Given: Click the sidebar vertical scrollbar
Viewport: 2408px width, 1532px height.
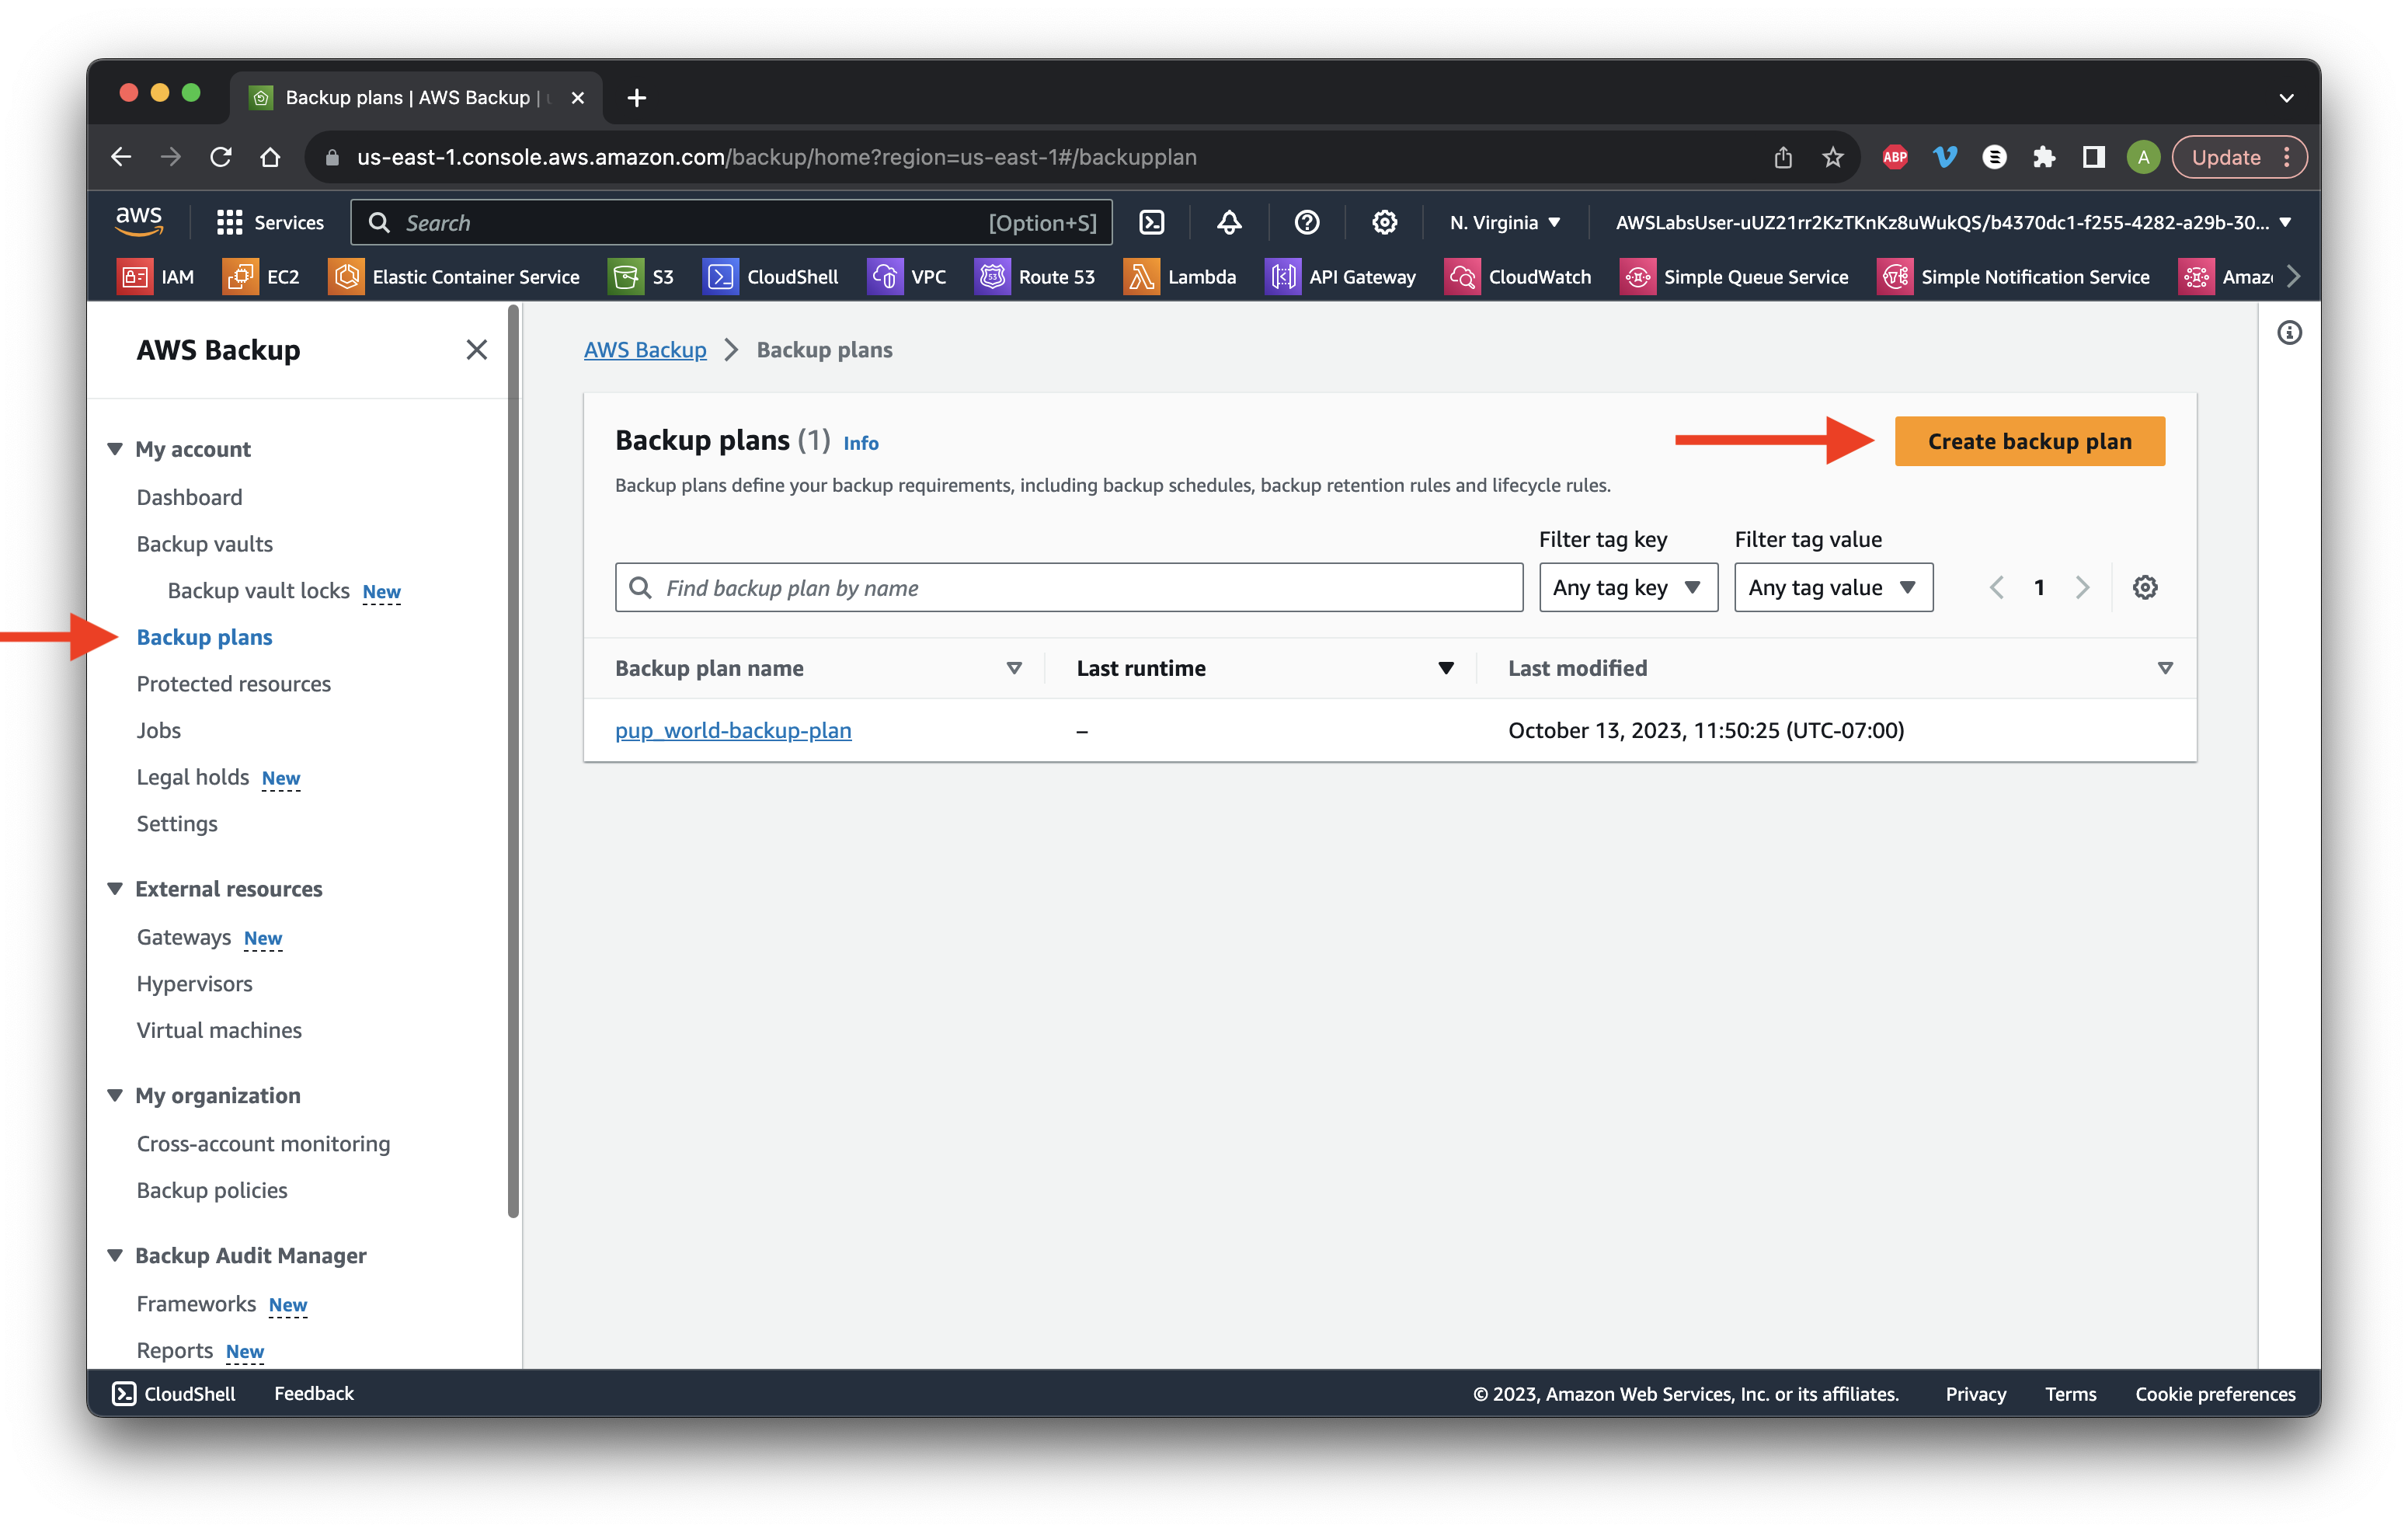Looking at the screenshot, I should click(513, 760).
